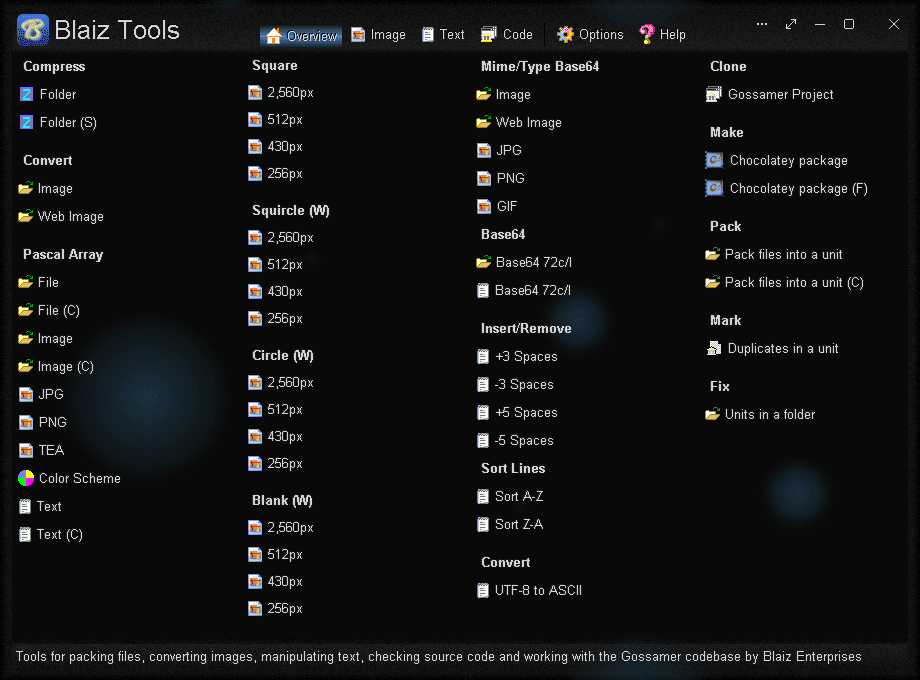Click the Mime/Type Base64 GIF picture icon
The image size is (920, 680).
tap(483, 207)
